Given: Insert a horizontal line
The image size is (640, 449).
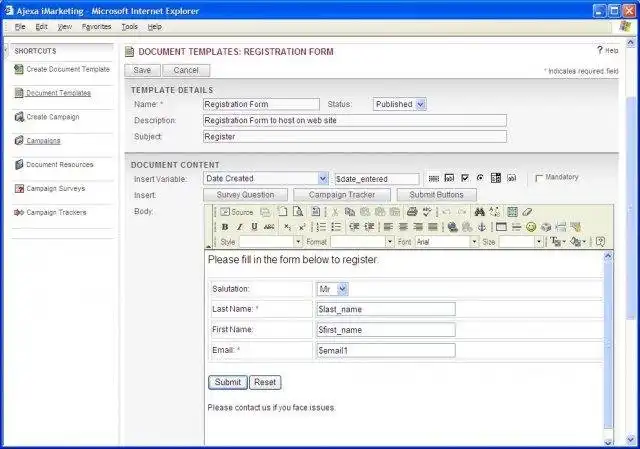Looking at the screenshot, I should tap(516, 227).
